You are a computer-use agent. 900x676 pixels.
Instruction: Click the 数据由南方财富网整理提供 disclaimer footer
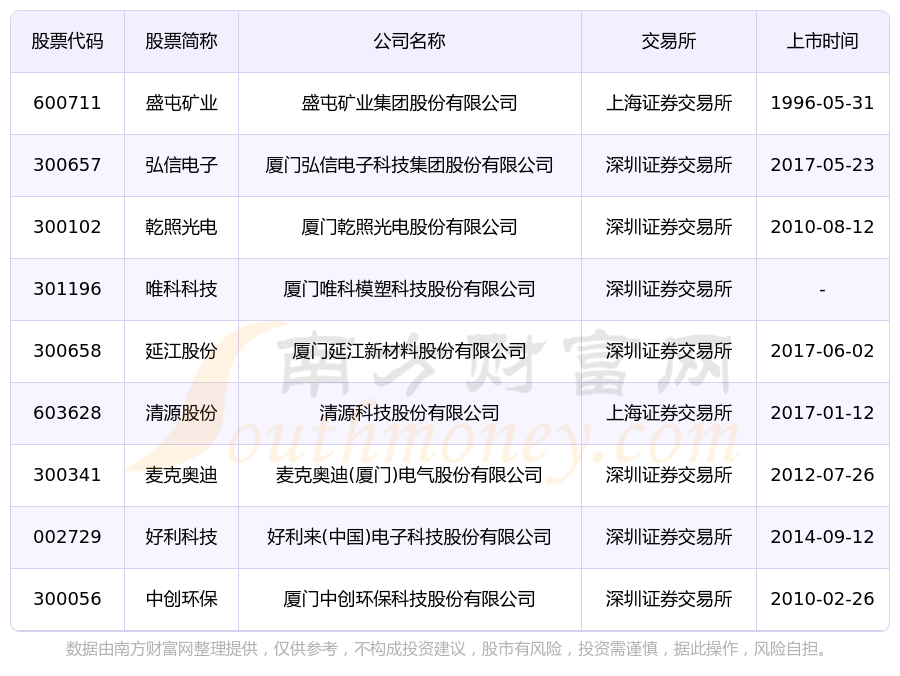pyautogui.click(x=447, y=649)
